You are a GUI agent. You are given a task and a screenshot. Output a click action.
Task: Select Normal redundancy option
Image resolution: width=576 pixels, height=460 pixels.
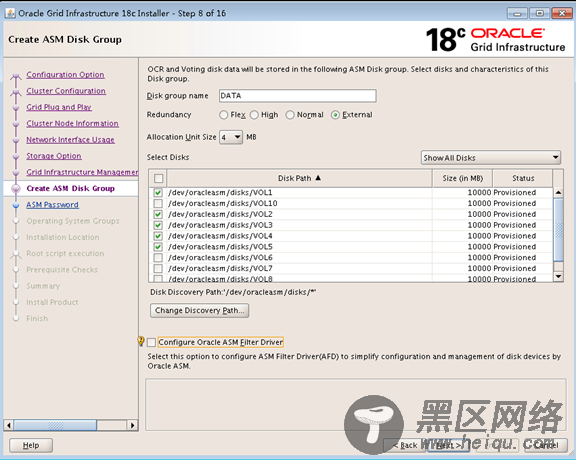pos(290,115)
